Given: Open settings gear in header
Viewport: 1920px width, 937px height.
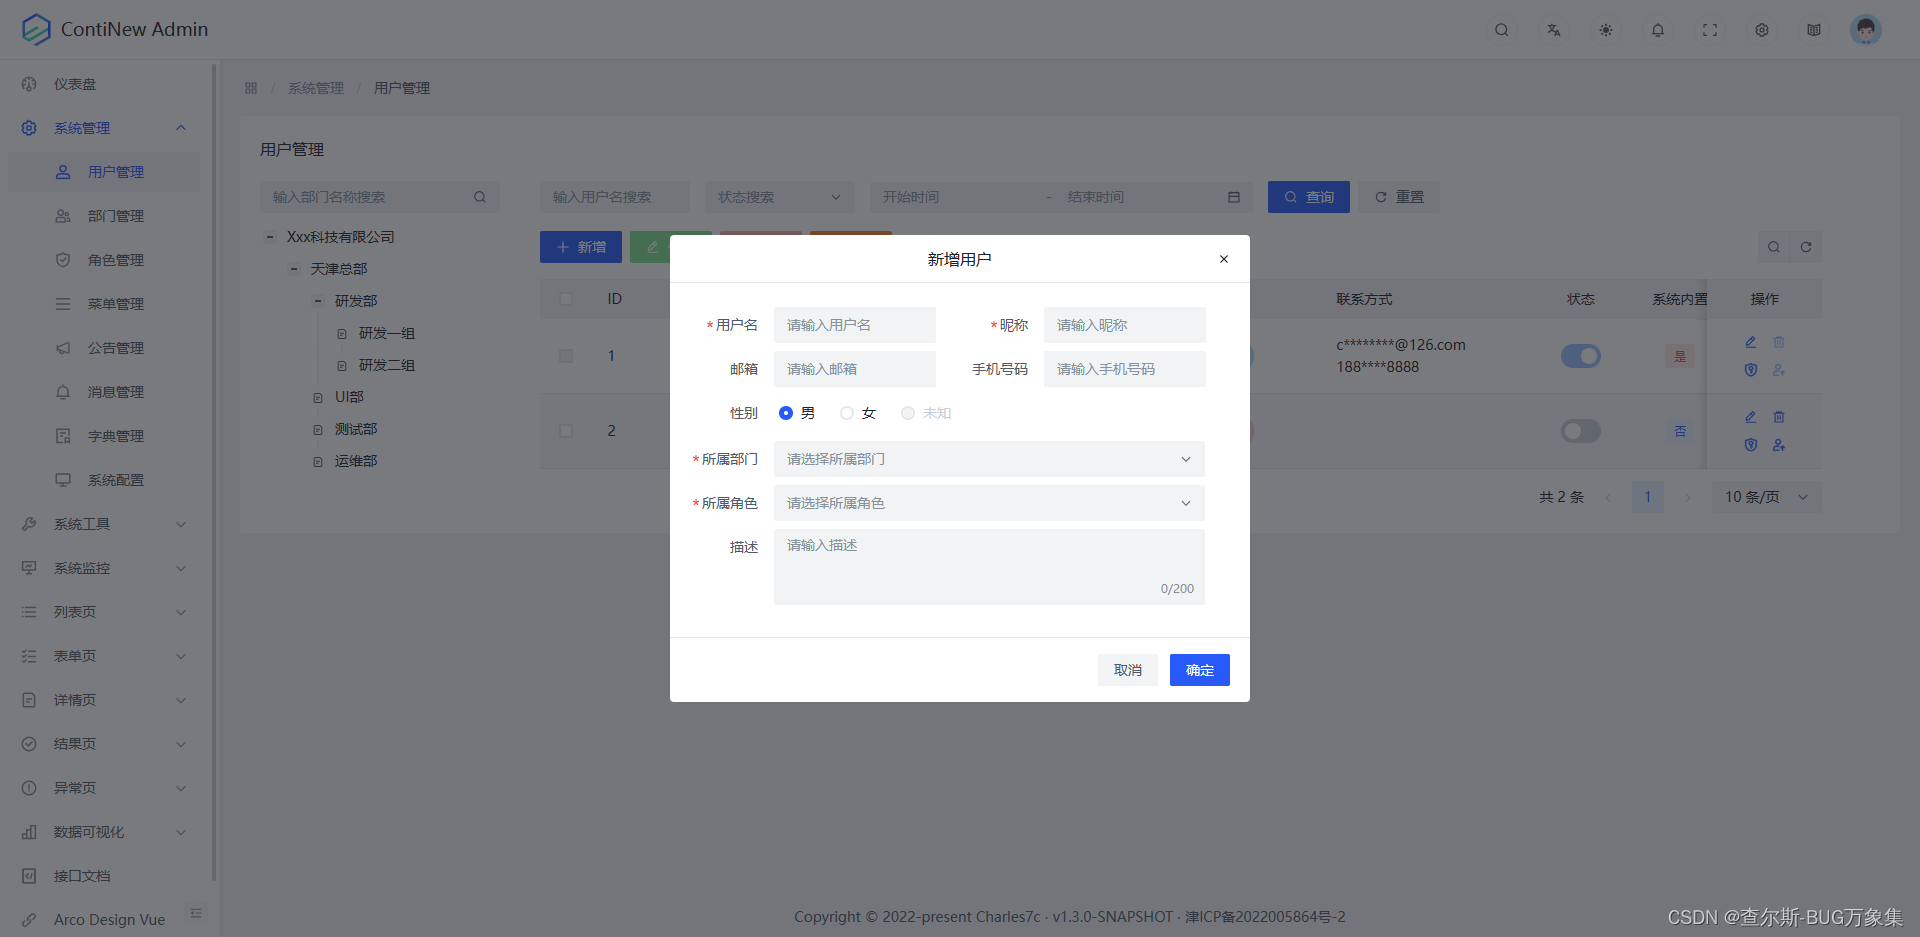Looking at the screenshot, I should pyautogui.click(x=1762, y=30).
